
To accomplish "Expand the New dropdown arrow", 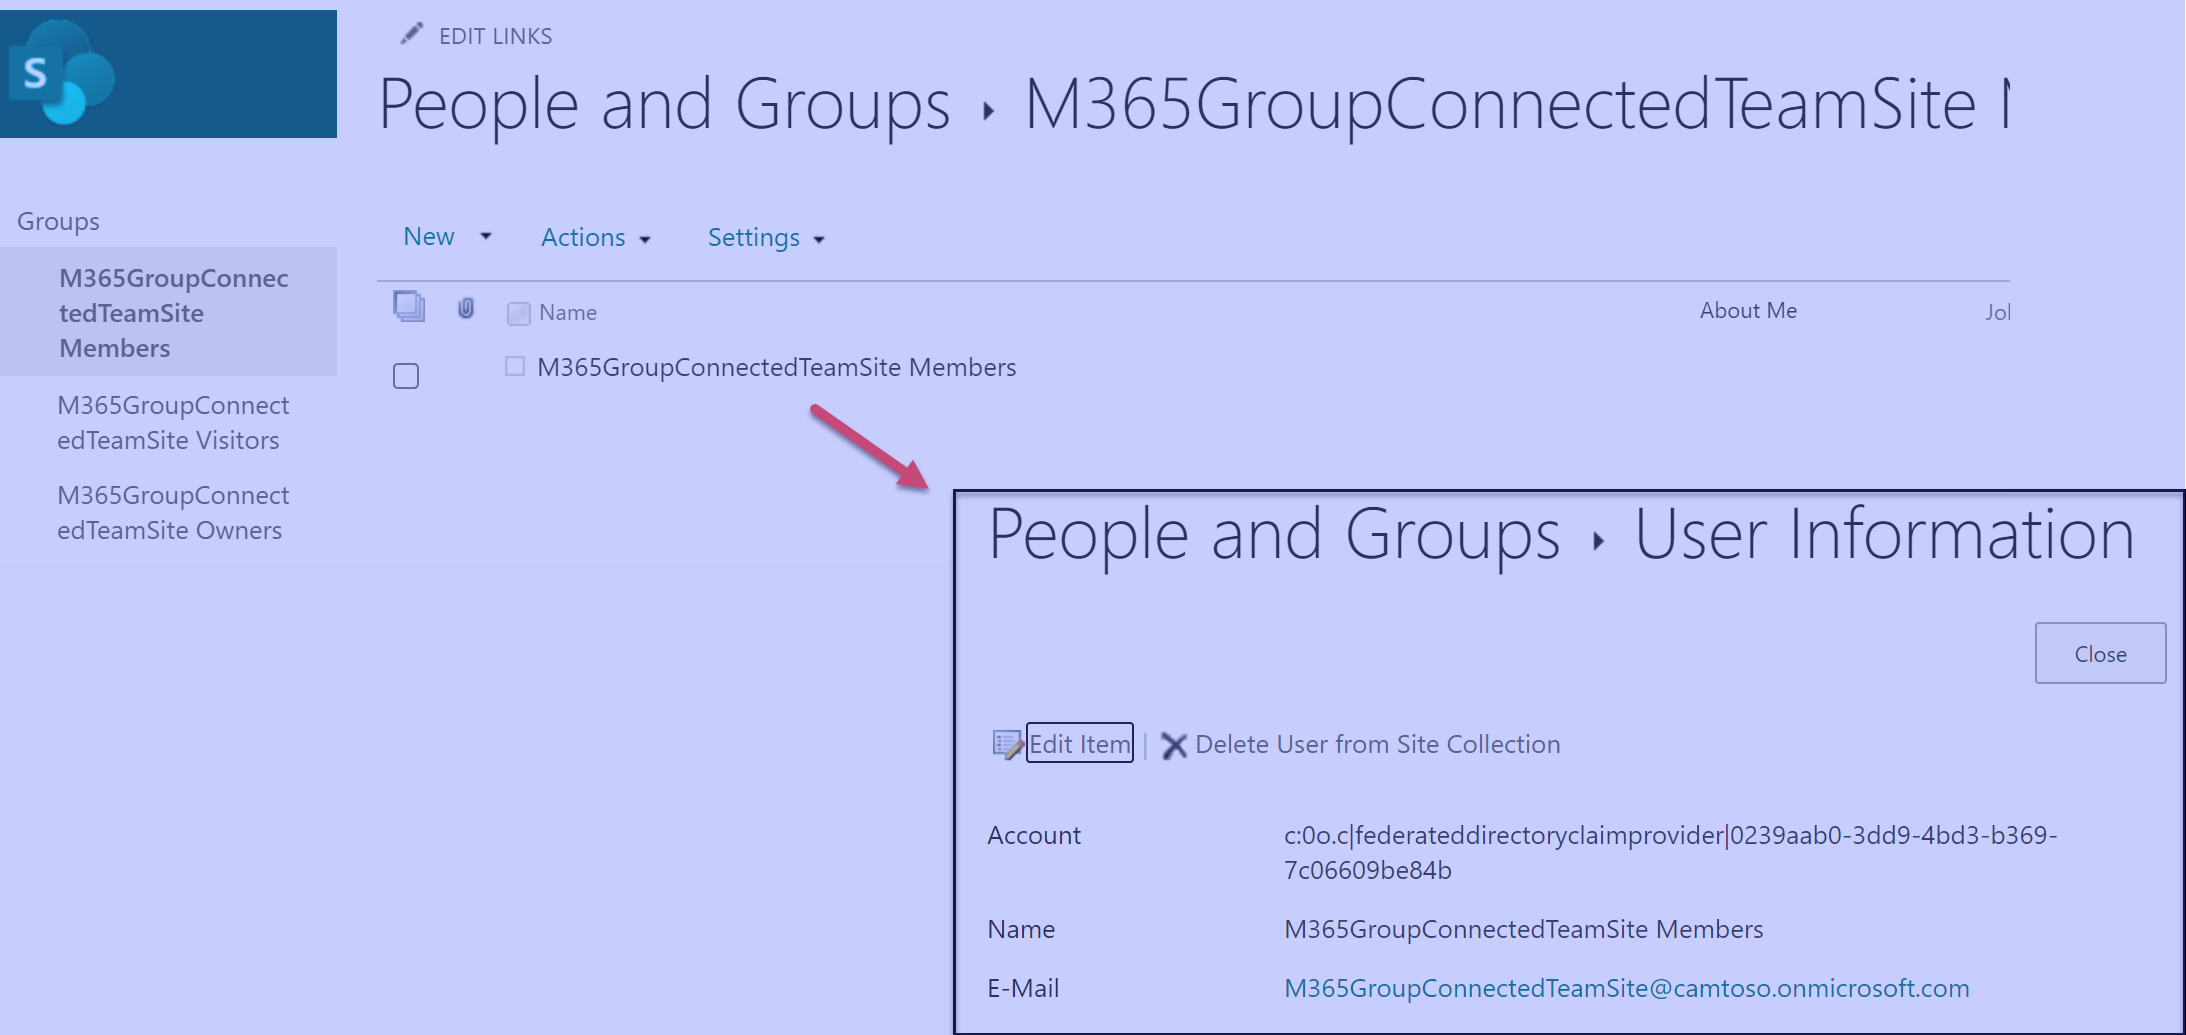I will pos(486,237).
